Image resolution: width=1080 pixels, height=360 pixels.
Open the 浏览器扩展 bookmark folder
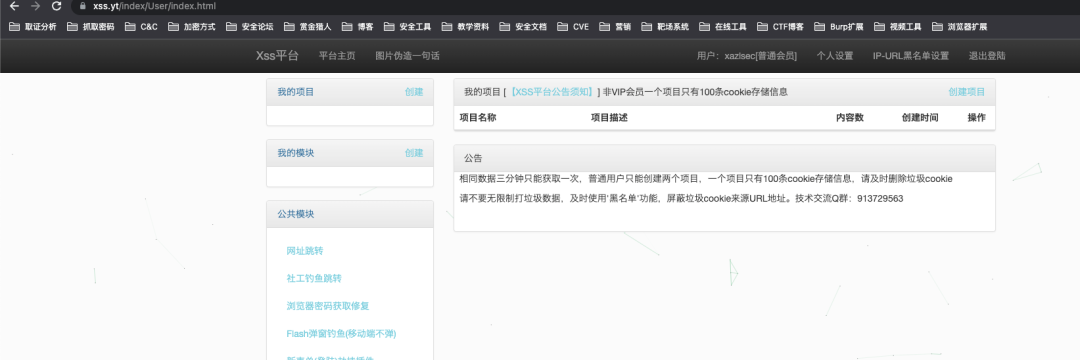[x=959, y=27]
